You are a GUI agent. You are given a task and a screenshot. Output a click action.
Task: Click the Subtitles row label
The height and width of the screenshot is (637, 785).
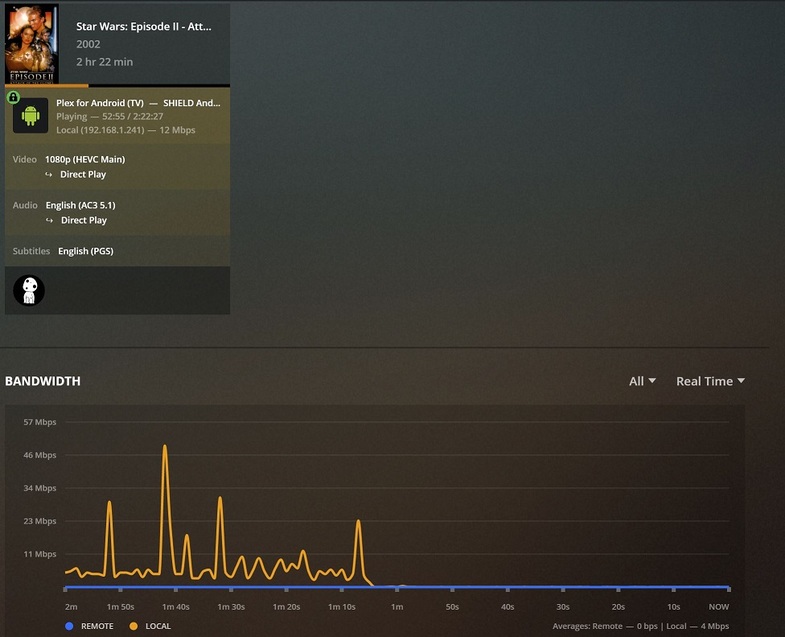point(31,251)
